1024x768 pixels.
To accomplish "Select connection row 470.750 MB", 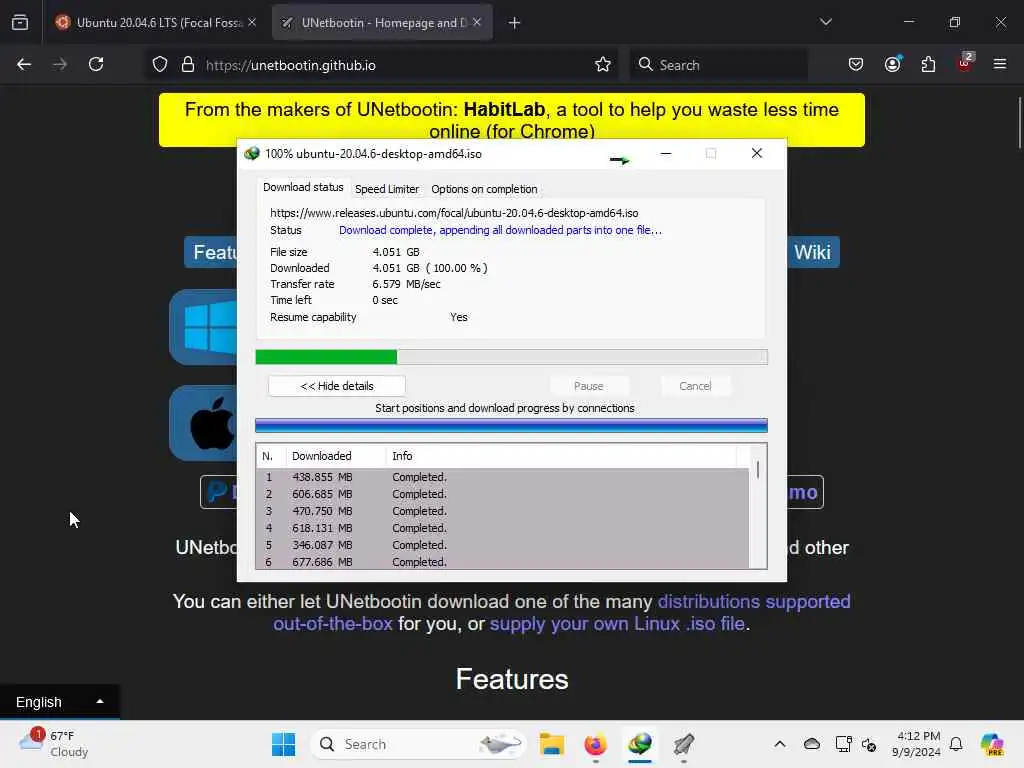I will (x=502, y=511).
